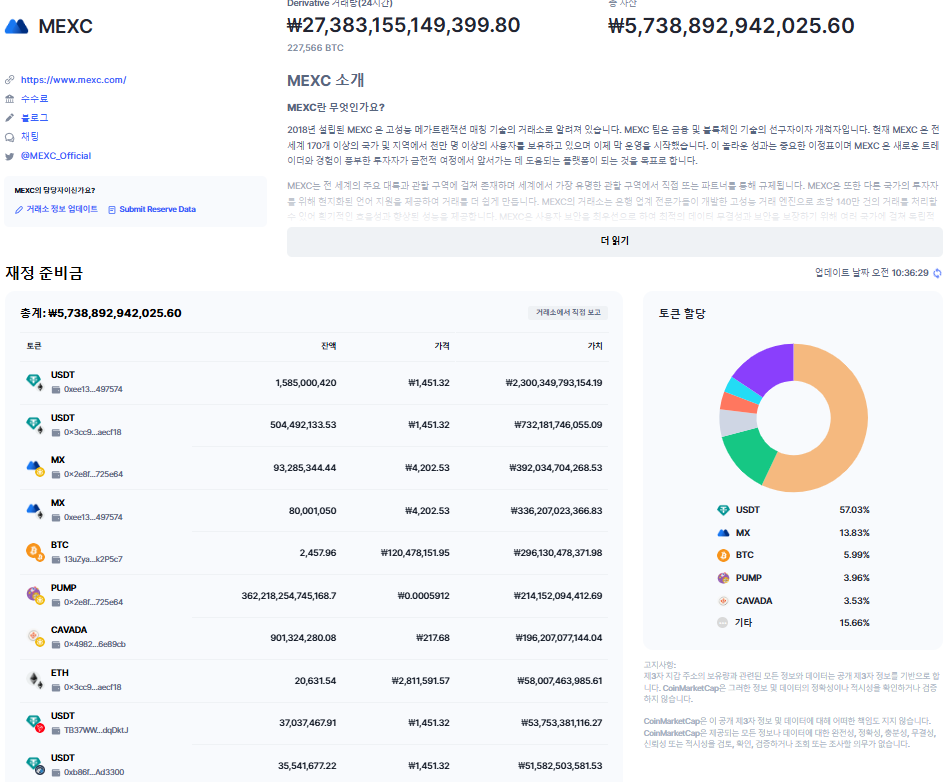Image resolution: width=948 pixels, height=782 pixels.
Task: Click 거래소 정보 업데이트 link
Action: click(62, 209)
